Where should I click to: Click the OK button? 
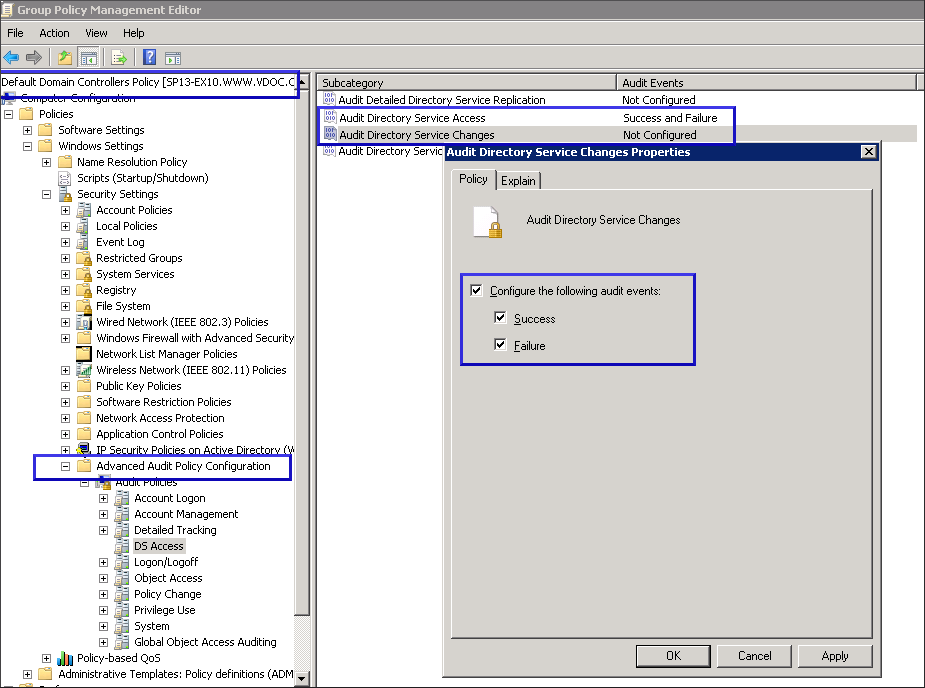pos(672,656)
